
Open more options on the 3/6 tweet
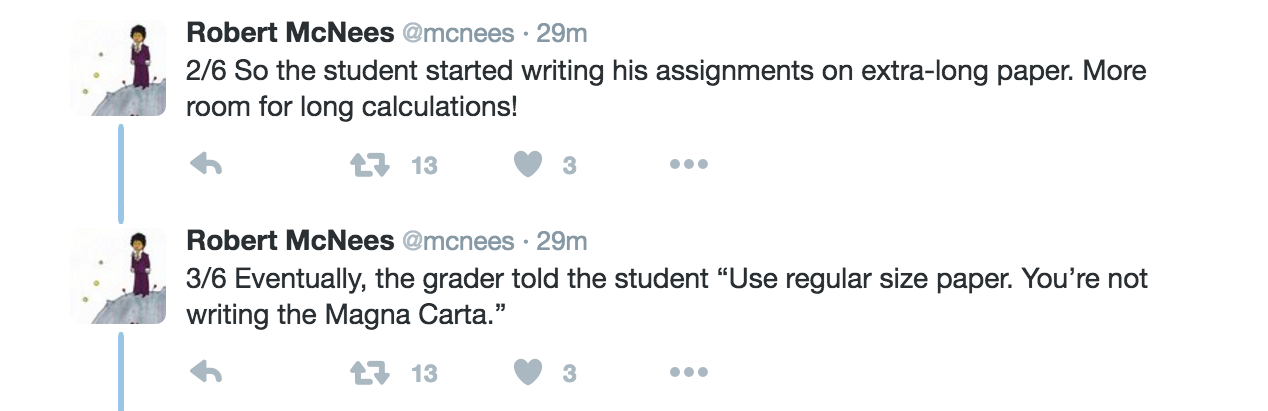pyautogui.click(x=688, y=373)
